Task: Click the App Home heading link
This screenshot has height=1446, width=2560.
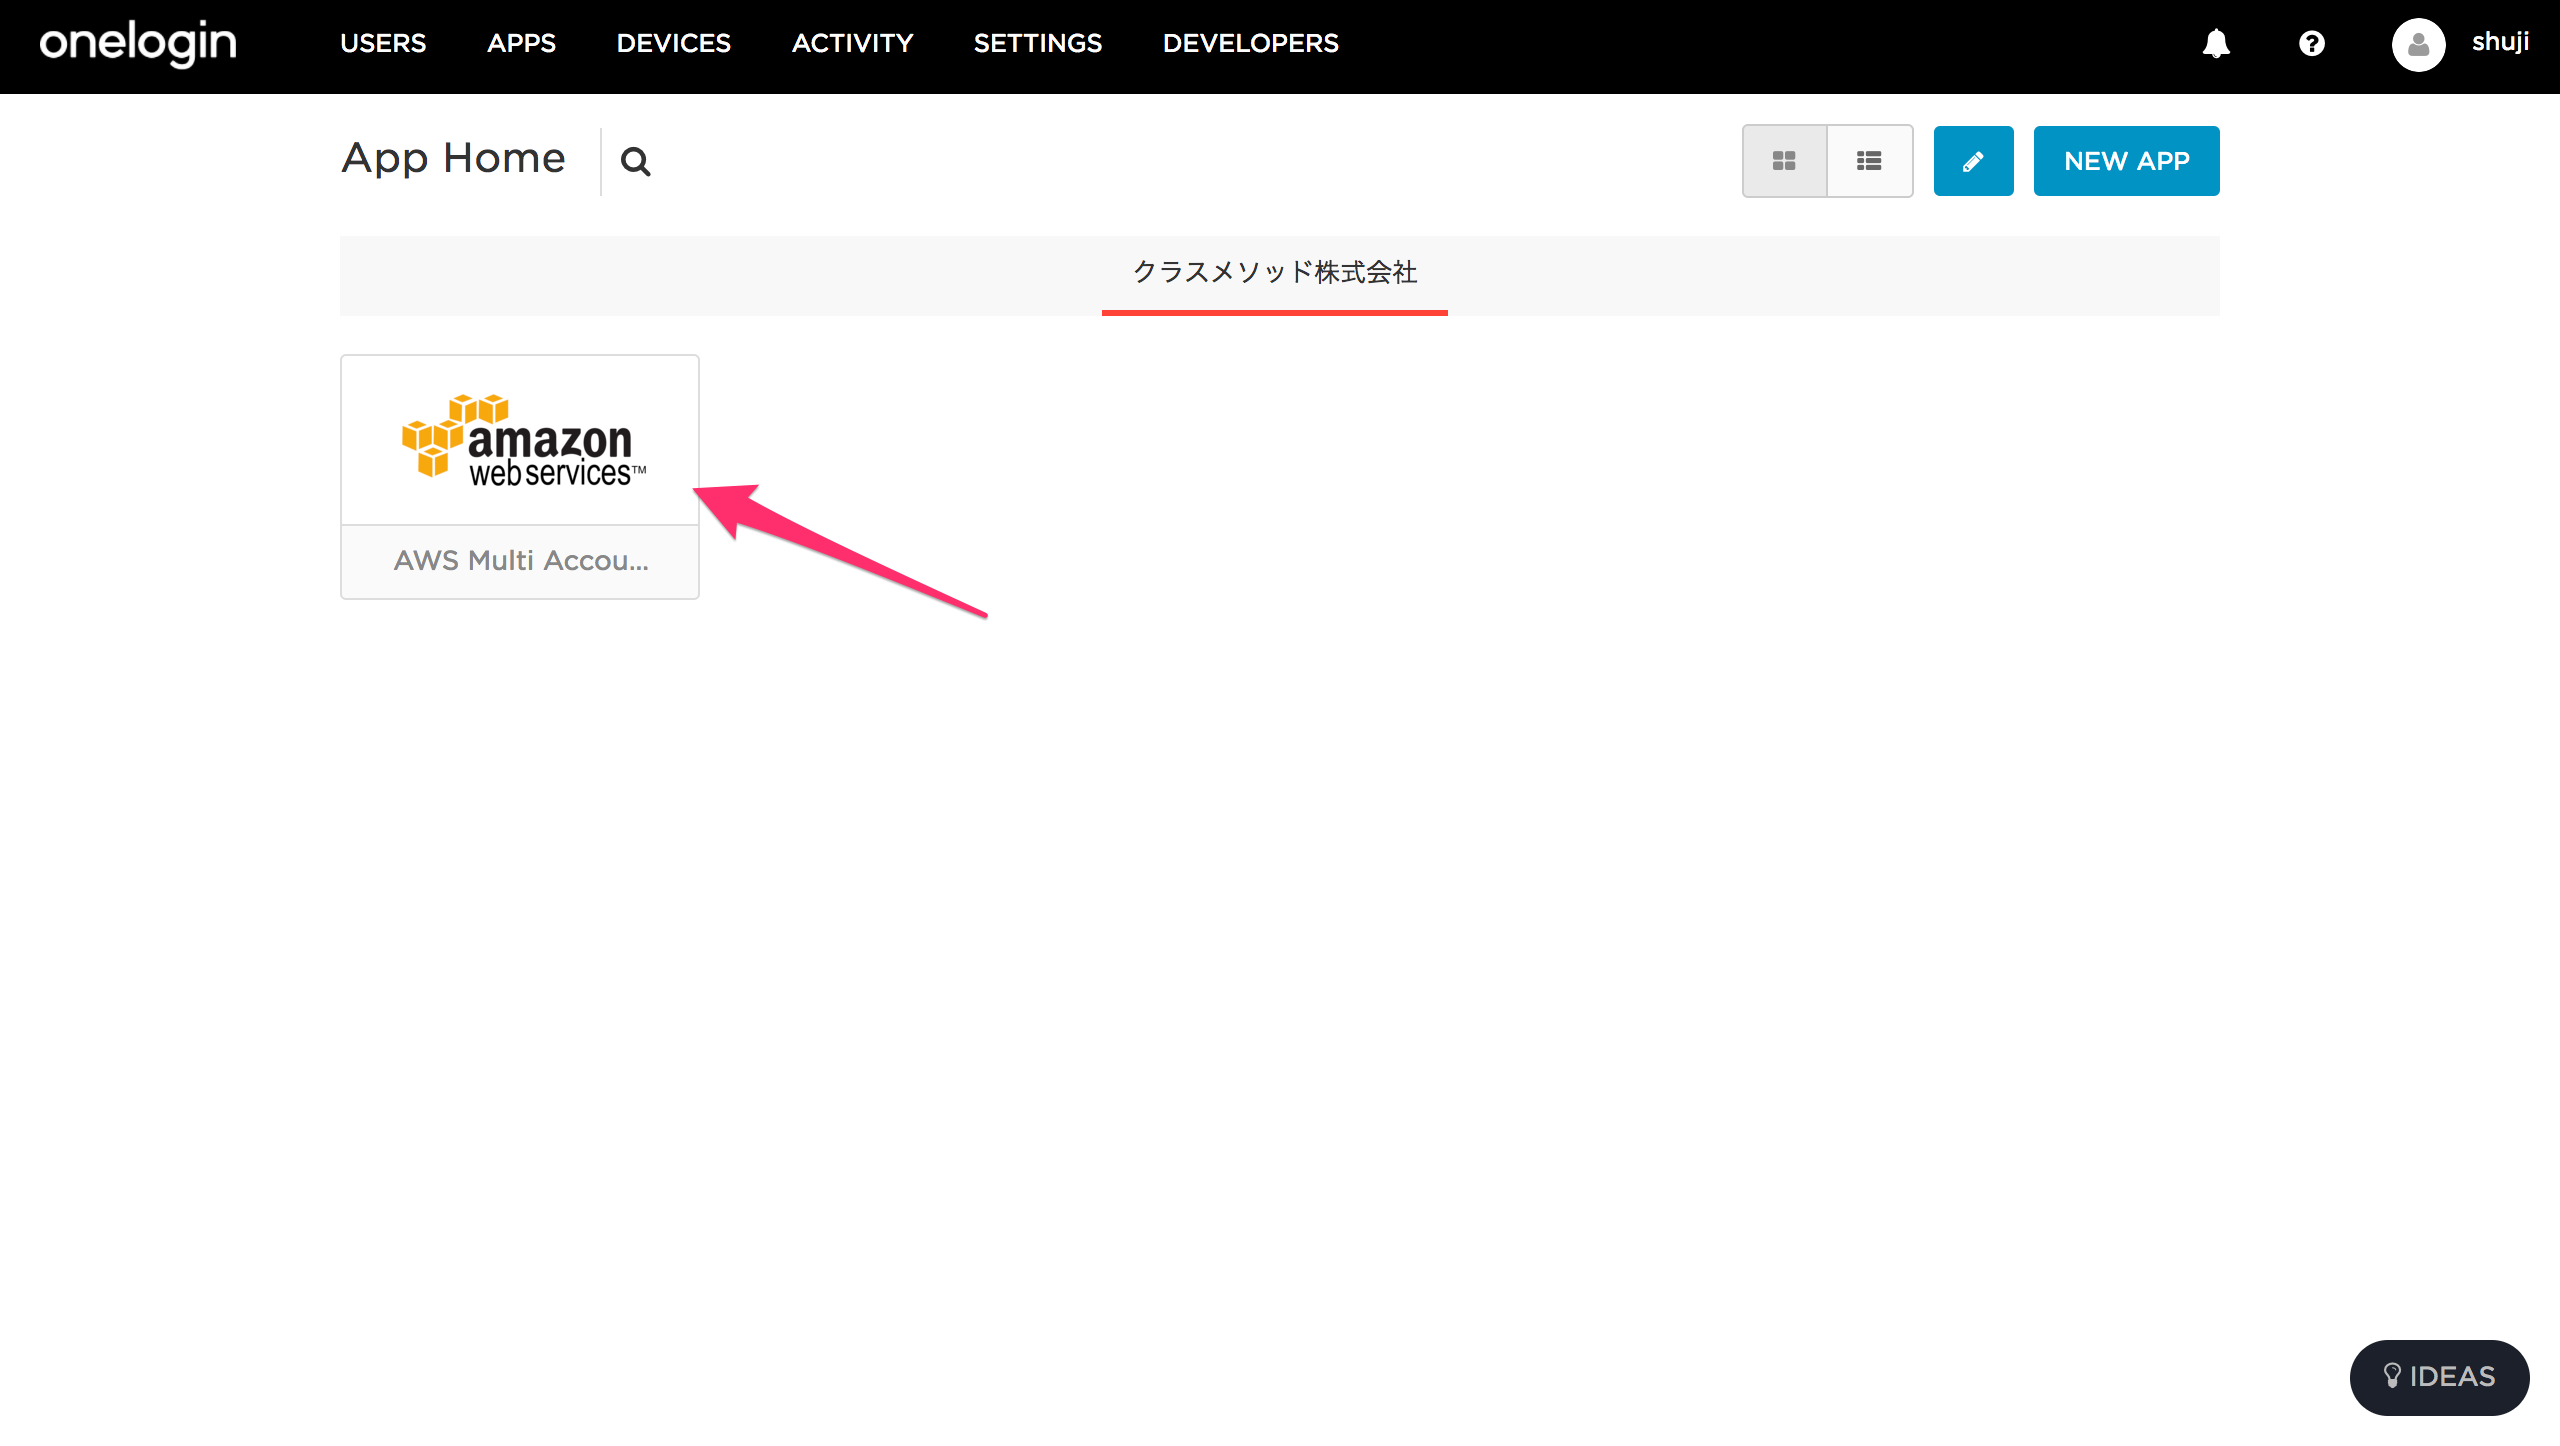Action: click(452, 158)
